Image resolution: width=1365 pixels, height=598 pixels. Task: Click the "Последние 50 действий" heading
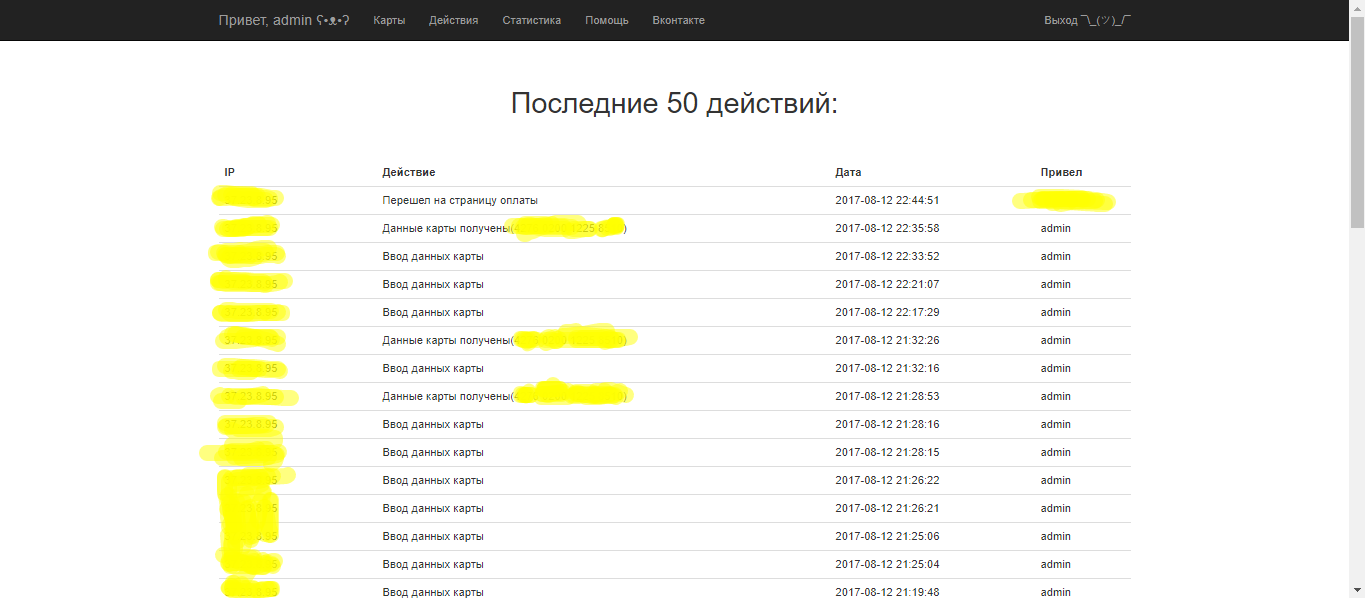(x=674, y=103)
